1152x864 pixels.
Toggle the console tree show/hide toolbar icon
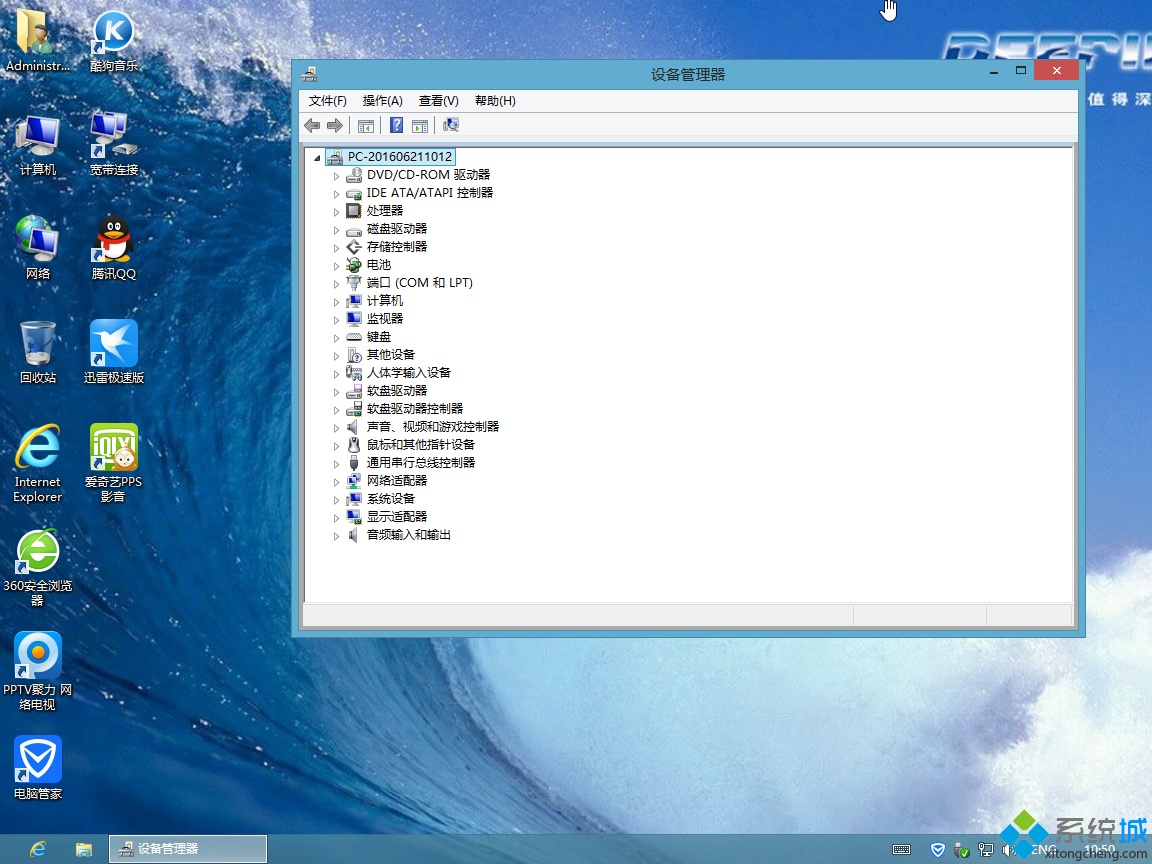point(366,124)
